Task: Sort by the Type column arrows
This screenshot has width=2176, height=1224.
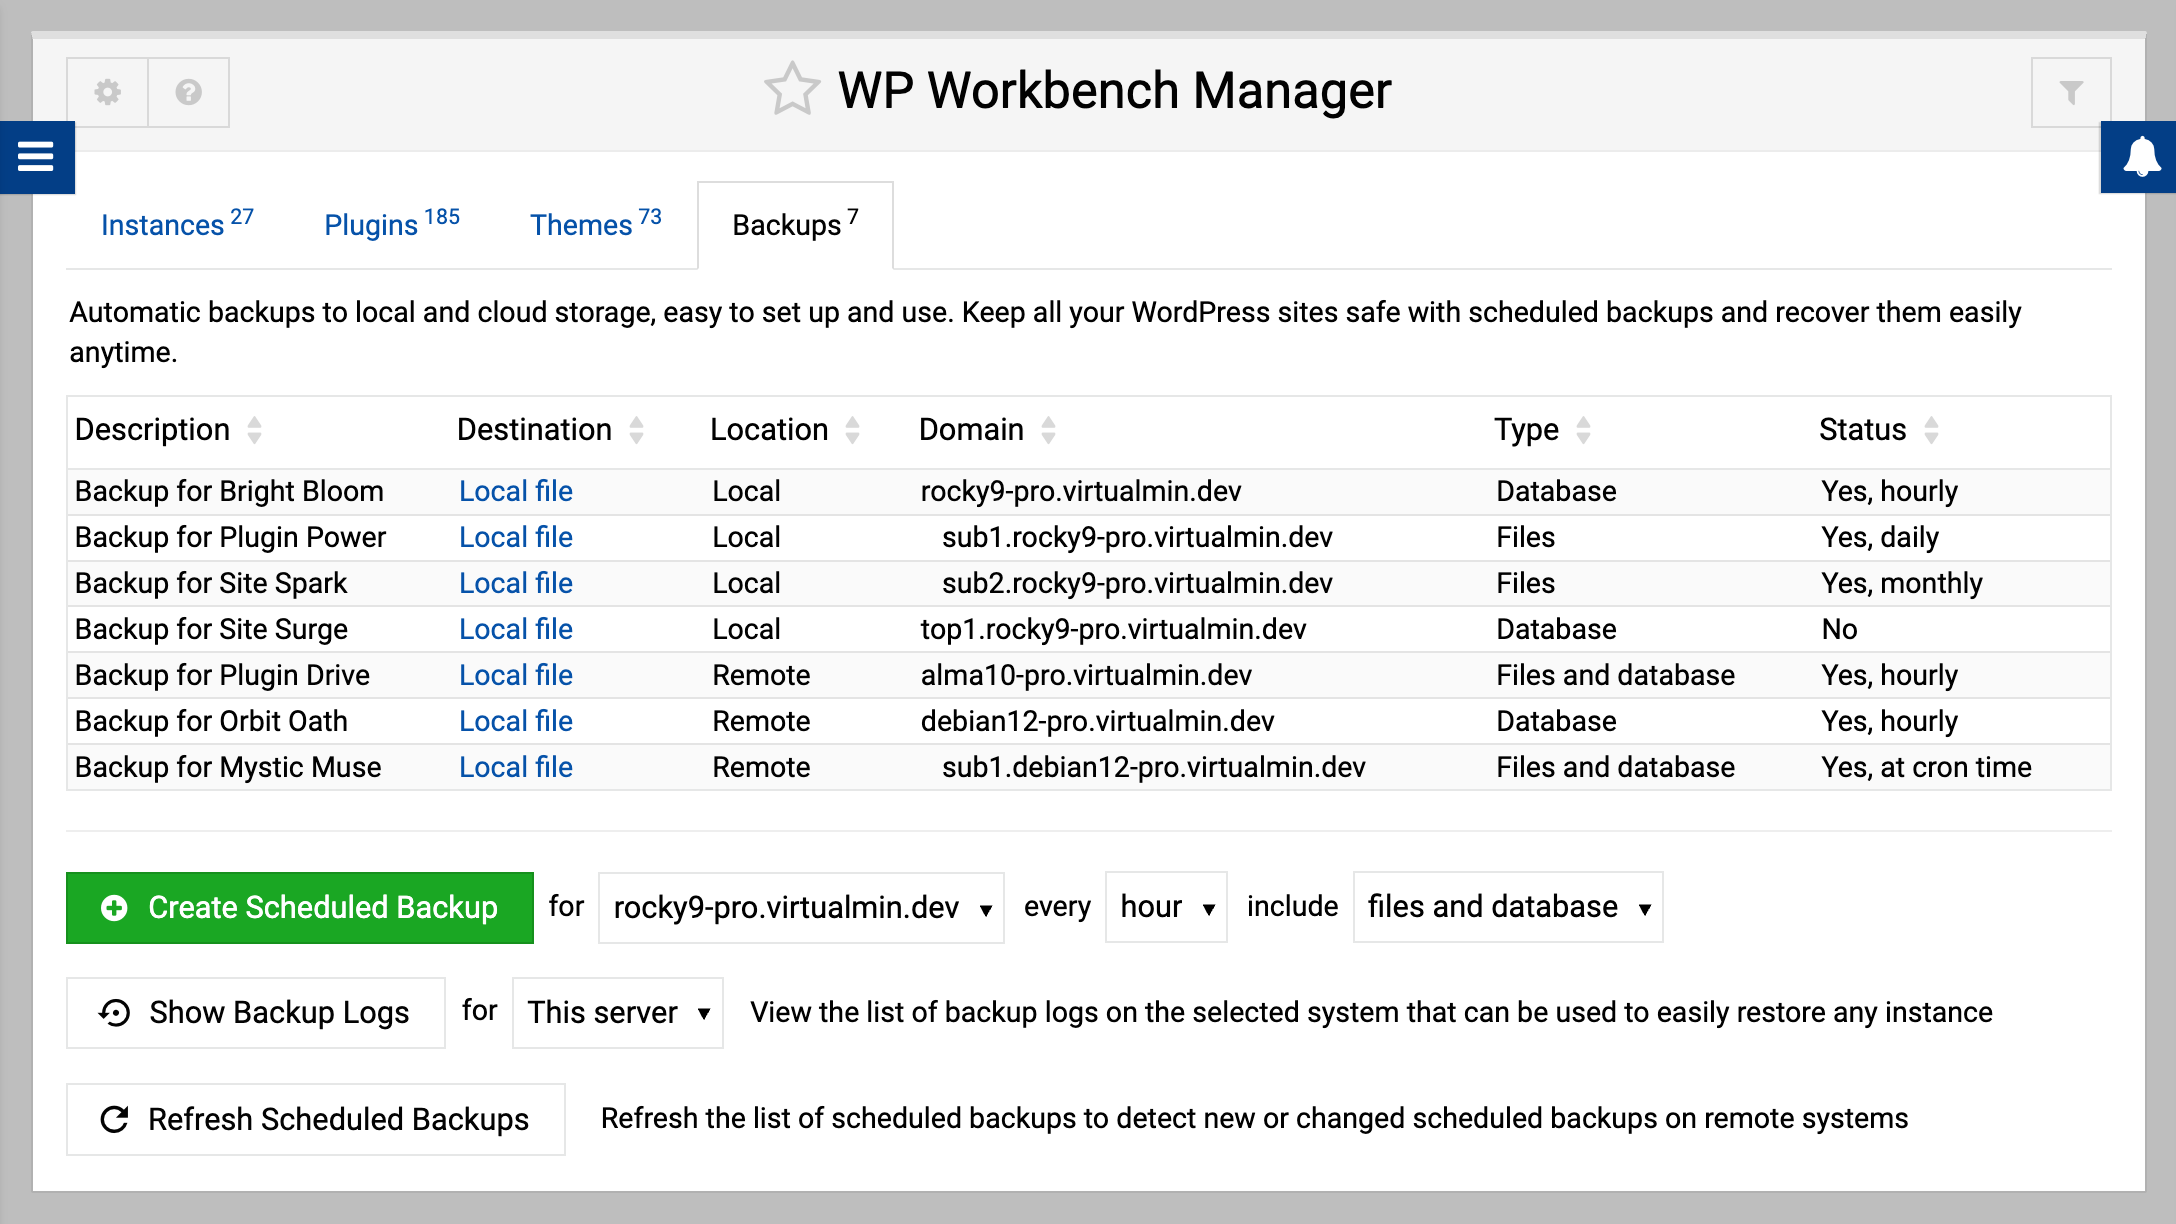Action: 1584,430
